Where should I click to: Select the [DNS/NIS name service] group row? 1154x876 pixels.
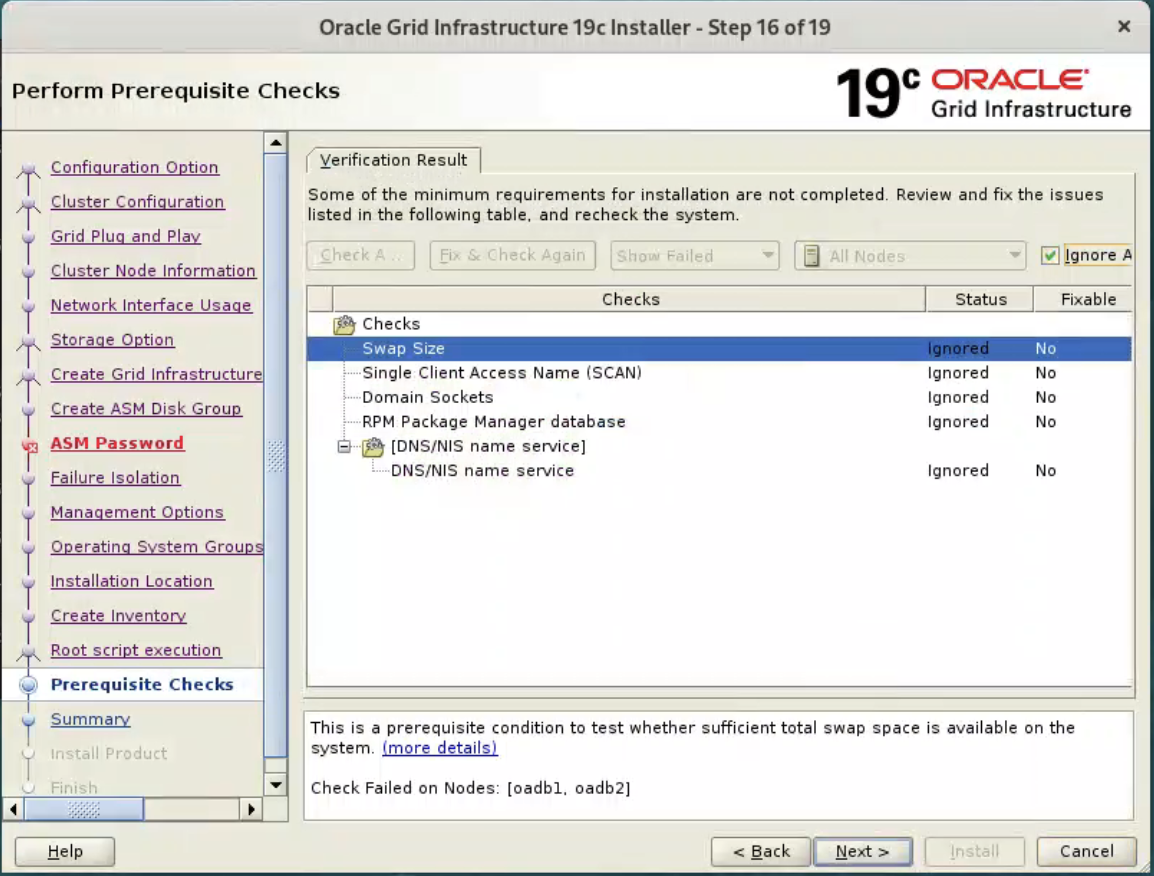719,446
